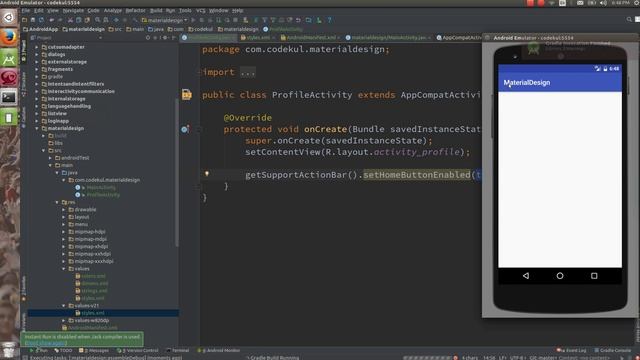Screen dimensions: 640x360
Task: Expand the listview folder
Action: (36, 113)
